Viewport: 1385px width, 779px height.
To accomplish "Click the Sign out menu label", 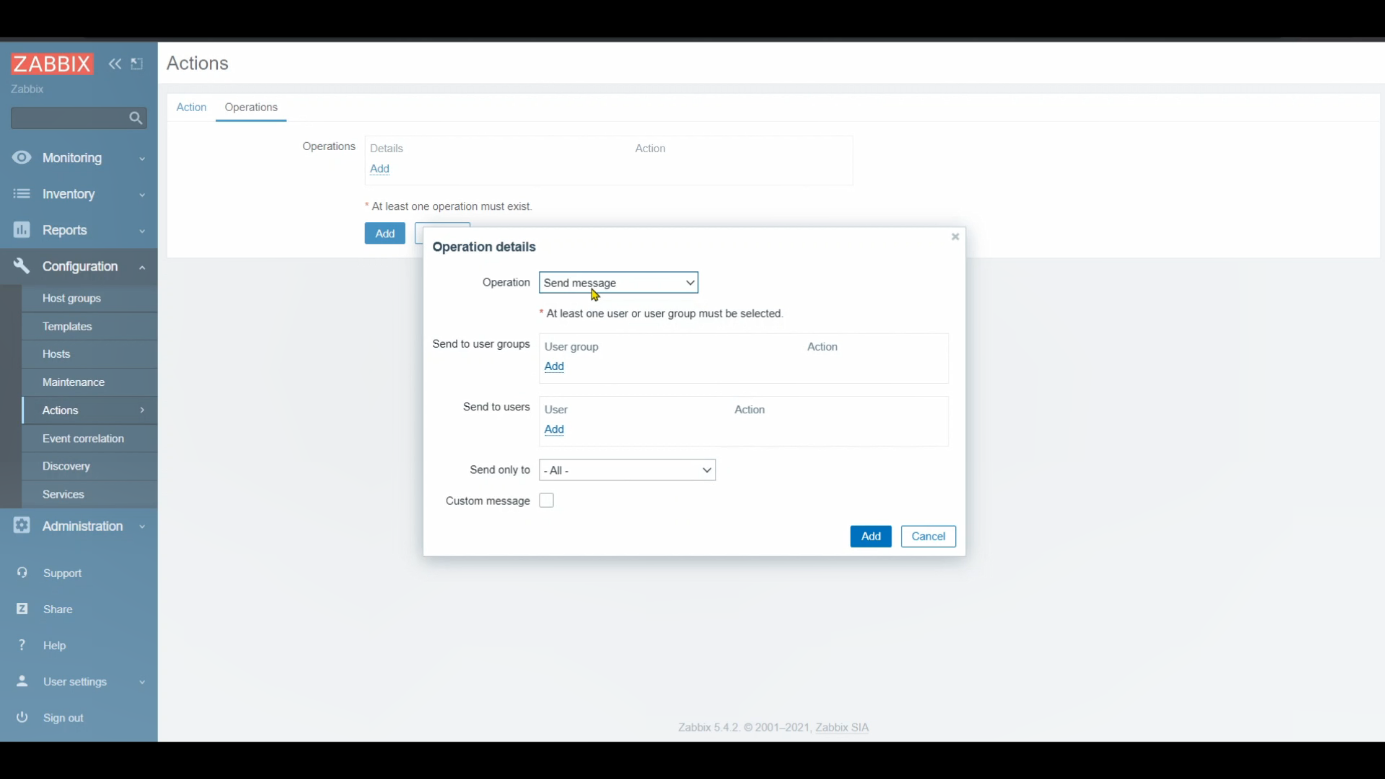I will click(x=63, y=718).
